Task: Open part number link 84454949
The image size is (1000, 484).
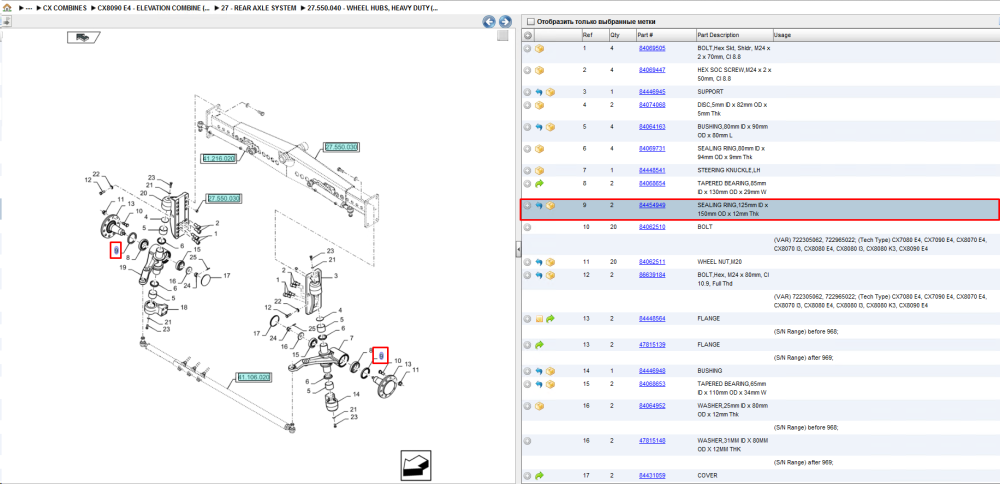Action: click(x=652, y=205)
